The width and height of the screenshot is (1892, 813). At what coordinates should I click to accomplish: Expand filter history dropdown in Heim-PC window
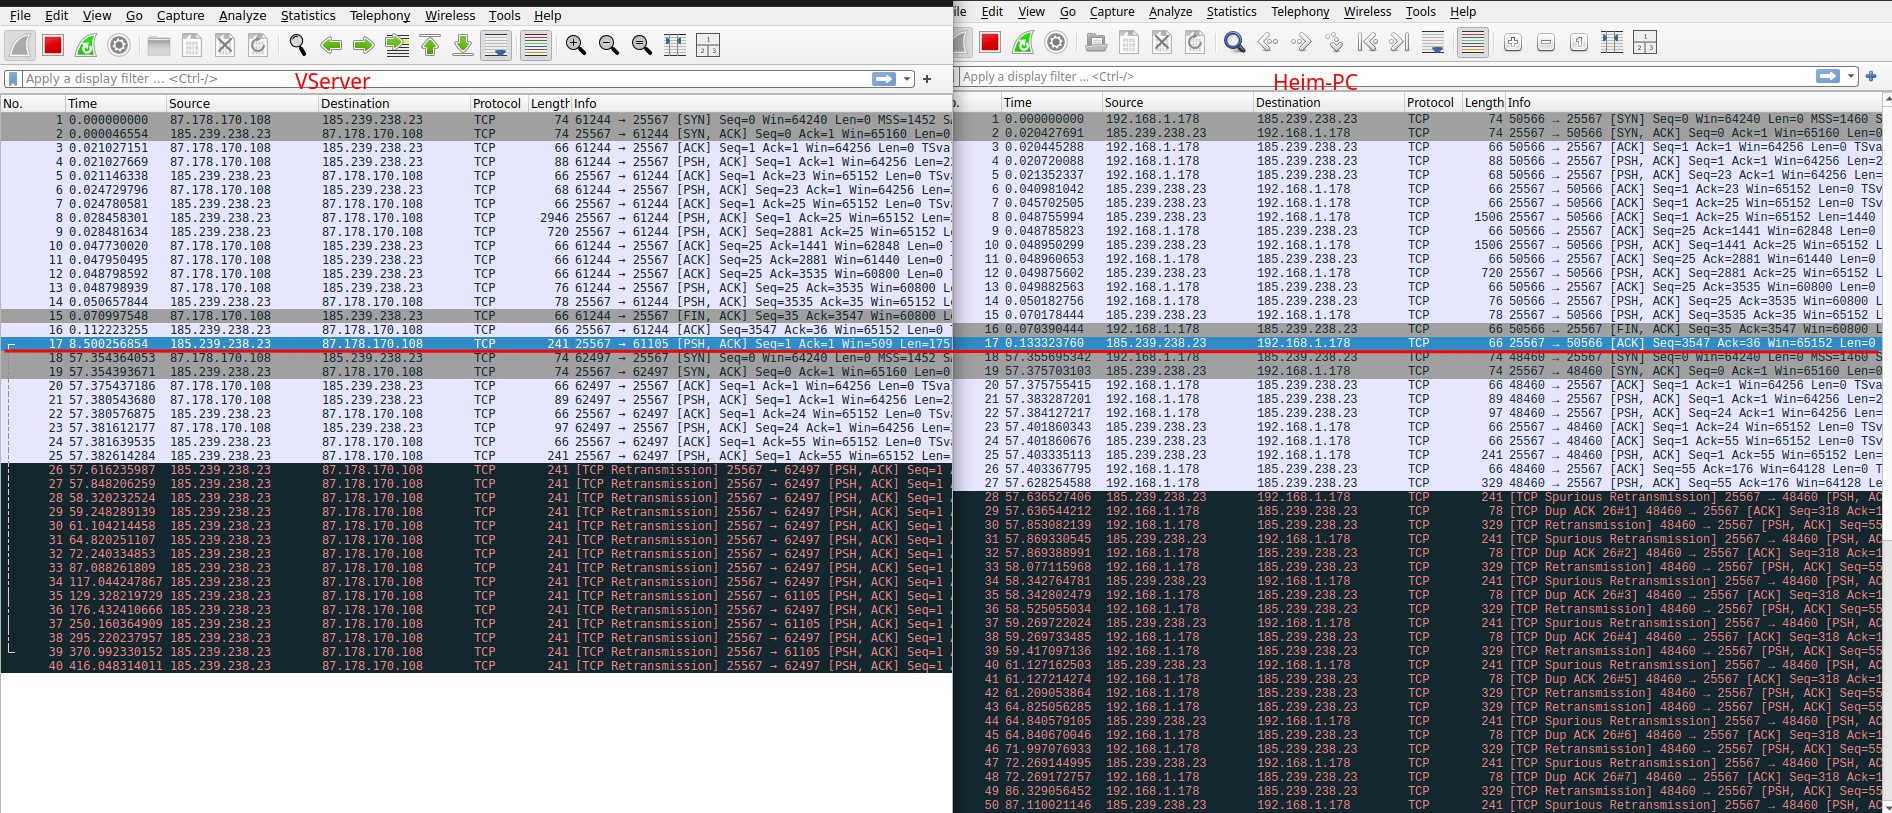coord(1851,77)
